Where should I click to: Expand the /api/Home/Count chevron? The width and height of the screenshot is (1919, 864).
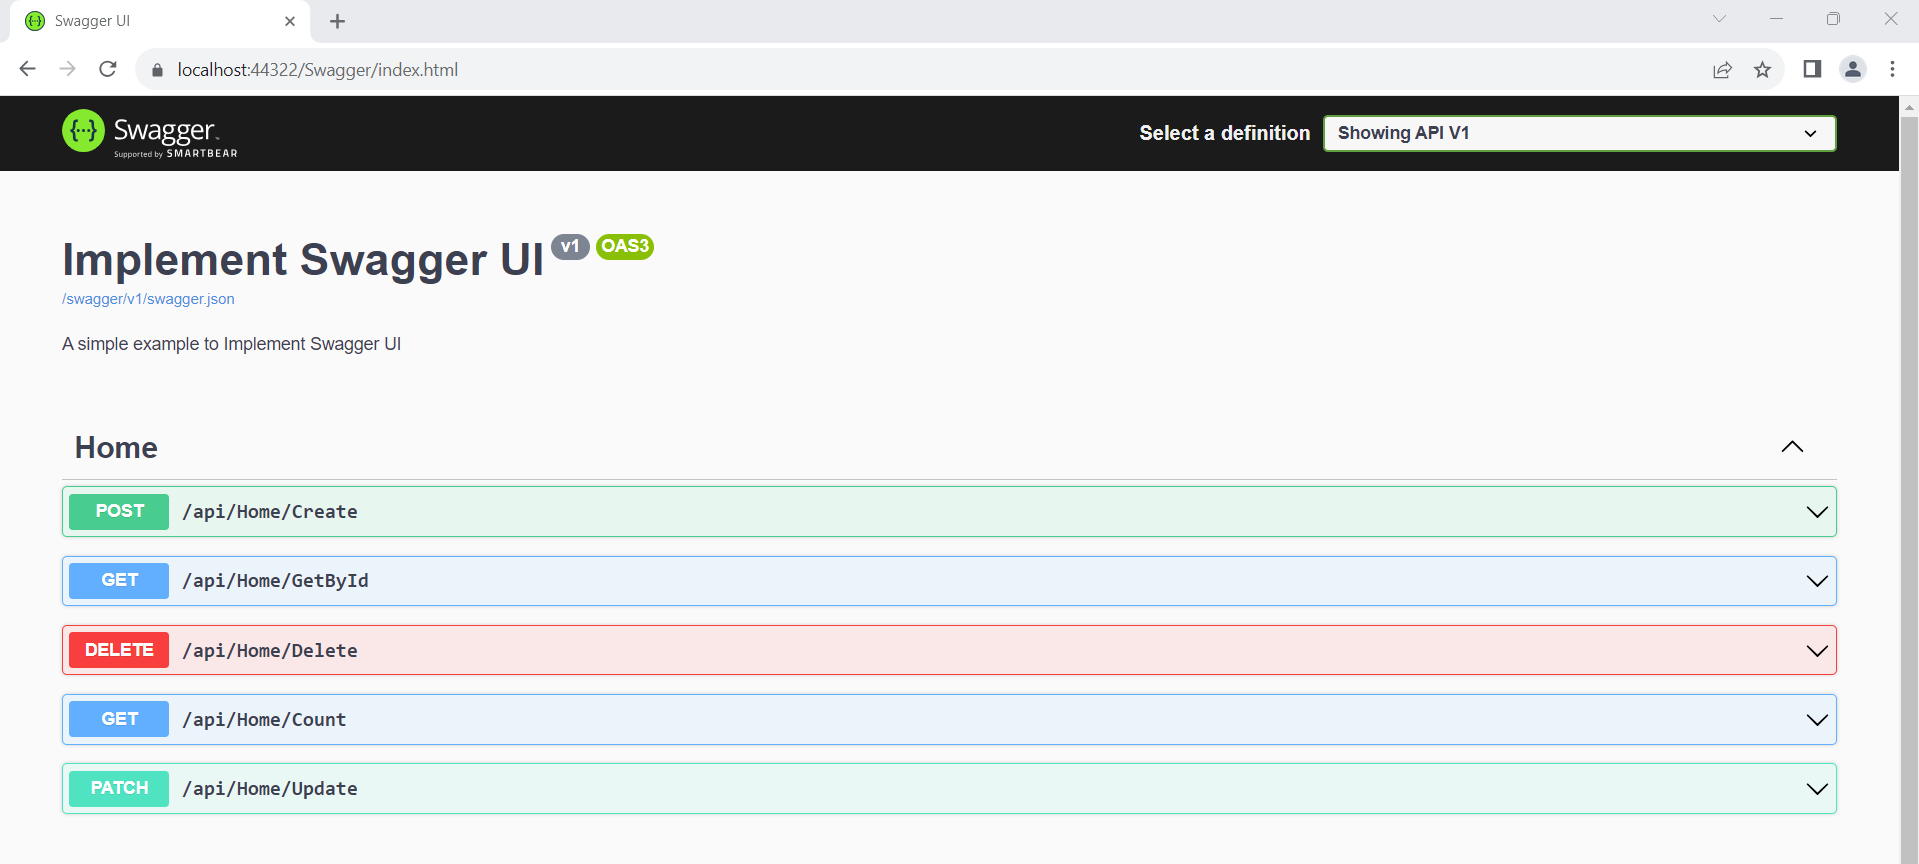click(x=1817, y=720)
